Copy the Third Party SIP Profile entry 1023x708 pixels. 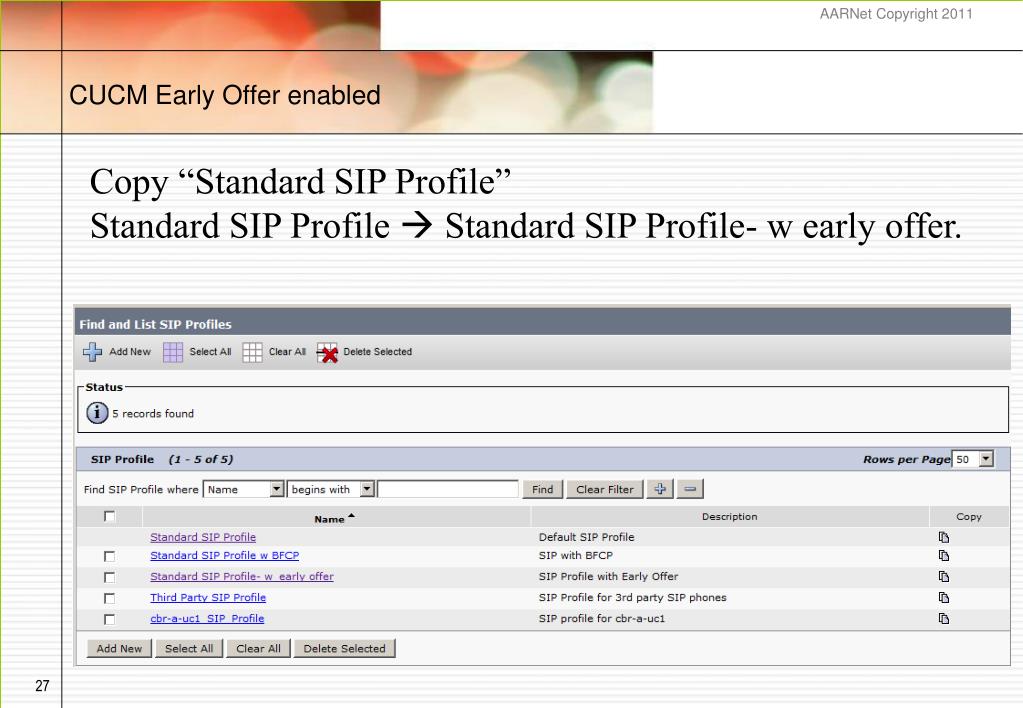click(943, 597)
